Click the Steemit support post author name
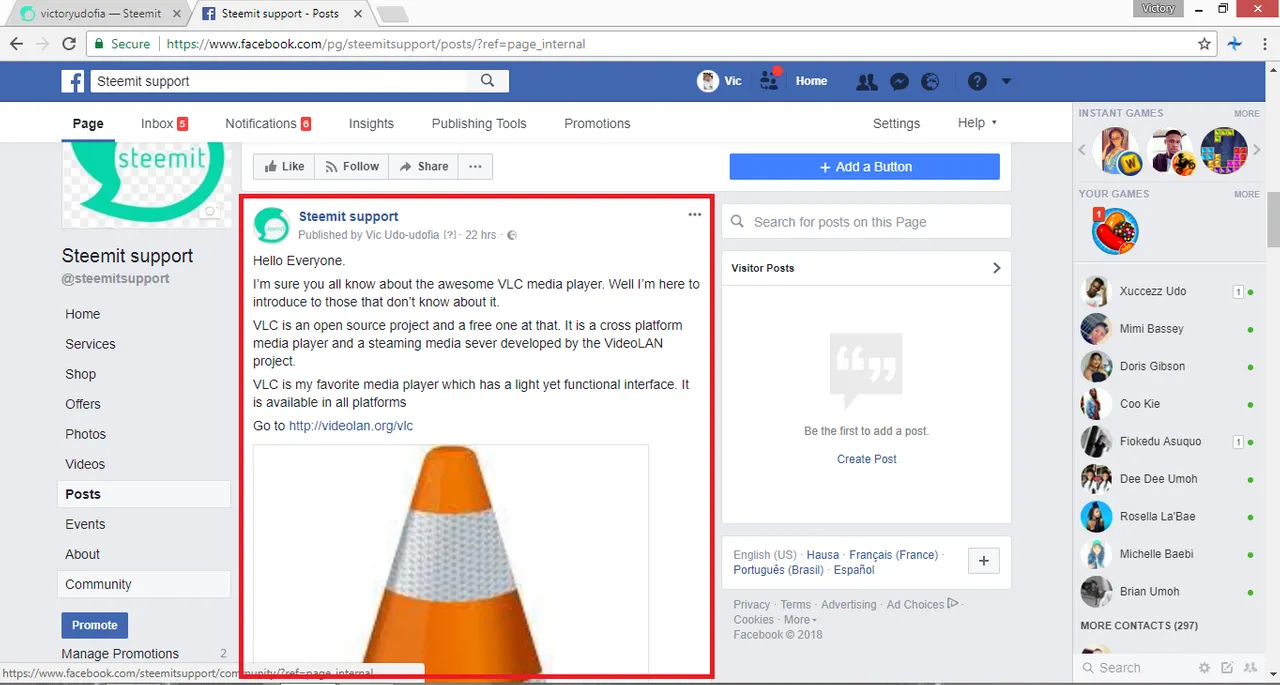This screenshot has width=1280, height=685. [x=348, y=216]
